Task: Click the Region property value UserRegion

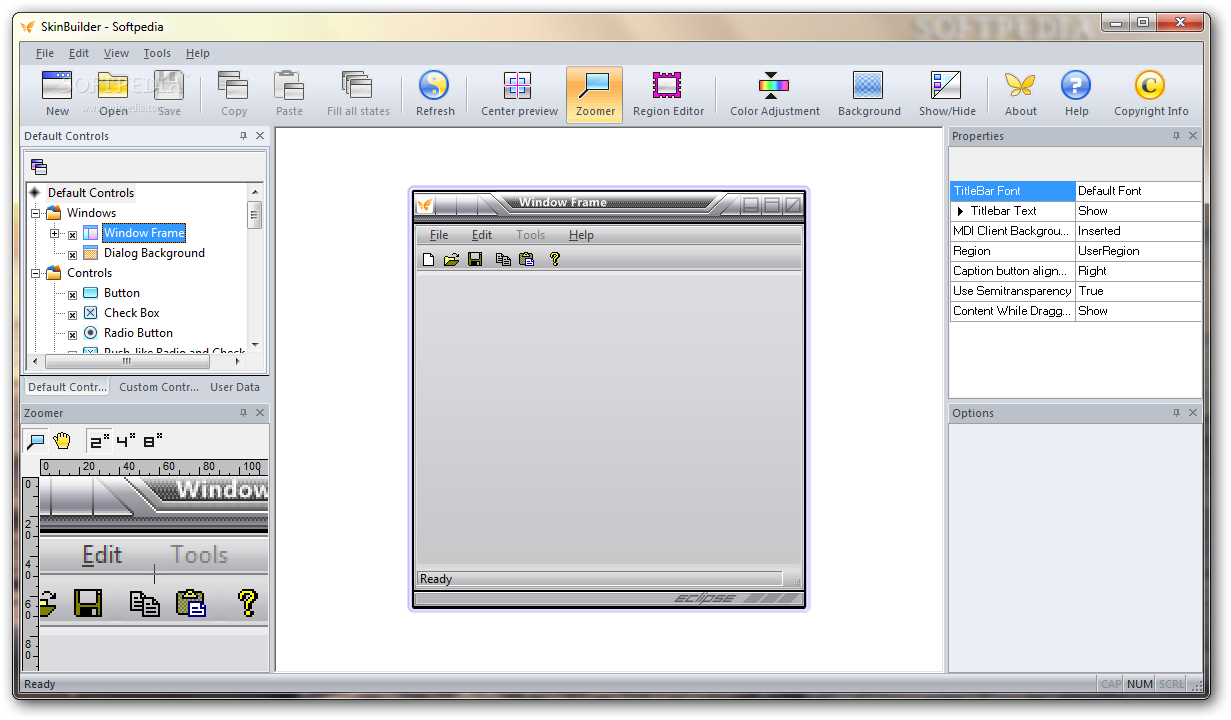Action: (1138, 251)
